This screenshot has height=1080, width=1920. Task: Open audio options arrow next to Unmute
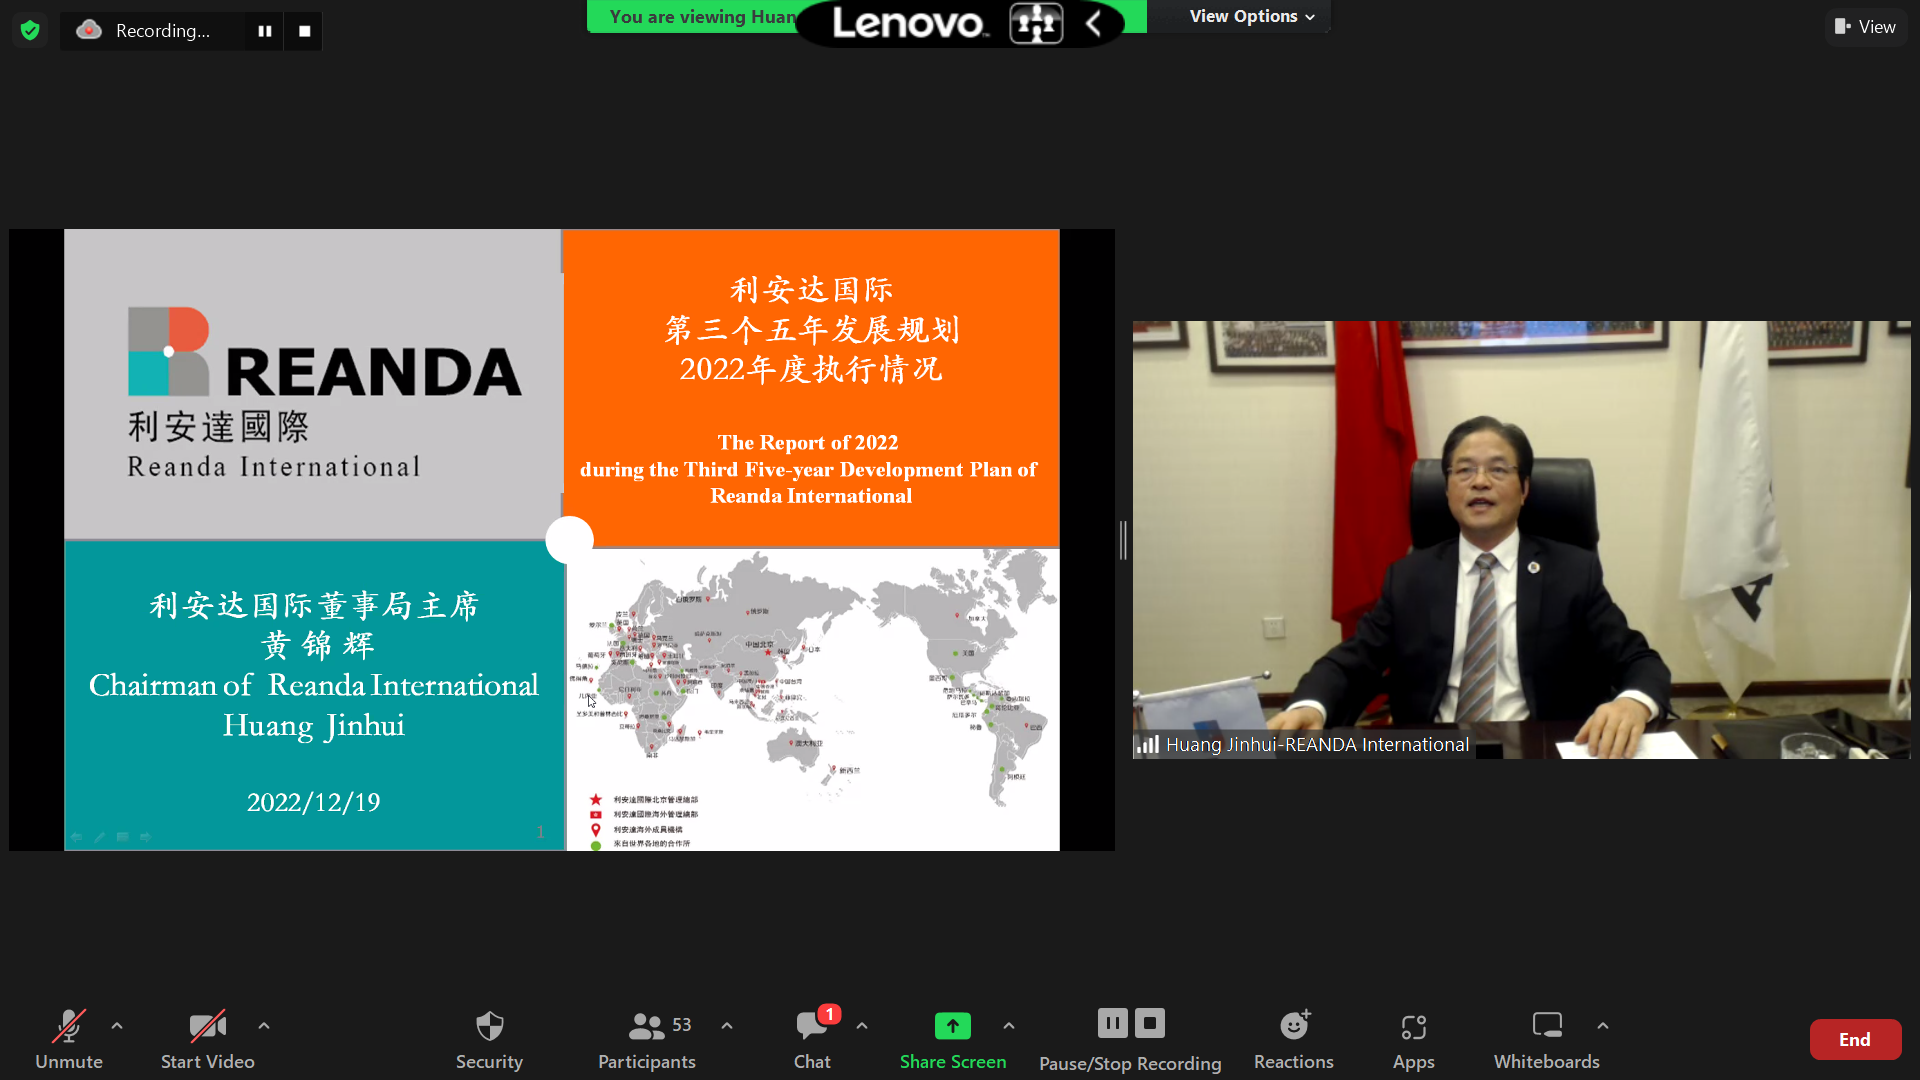tap(117, 1026)
